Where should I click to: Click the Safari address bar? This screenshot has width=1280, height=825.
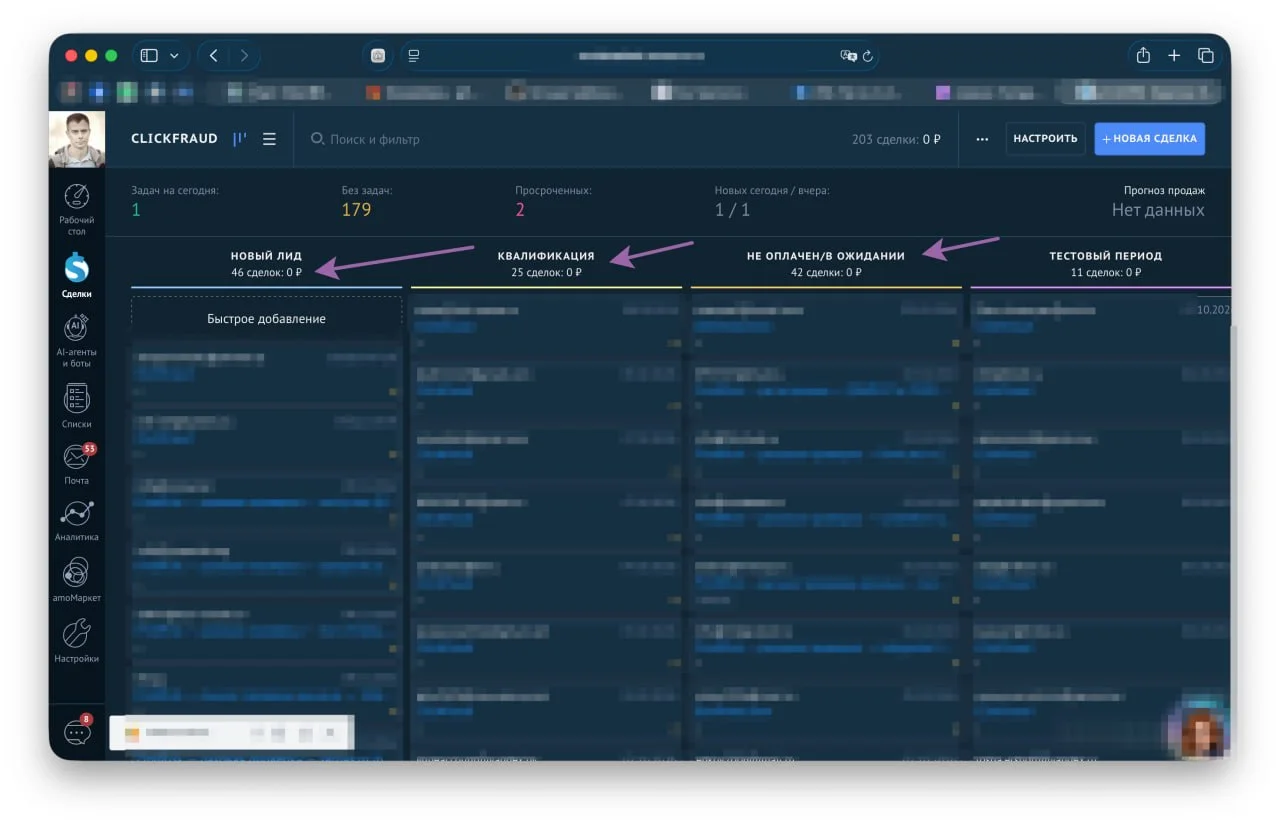point(640,56)
